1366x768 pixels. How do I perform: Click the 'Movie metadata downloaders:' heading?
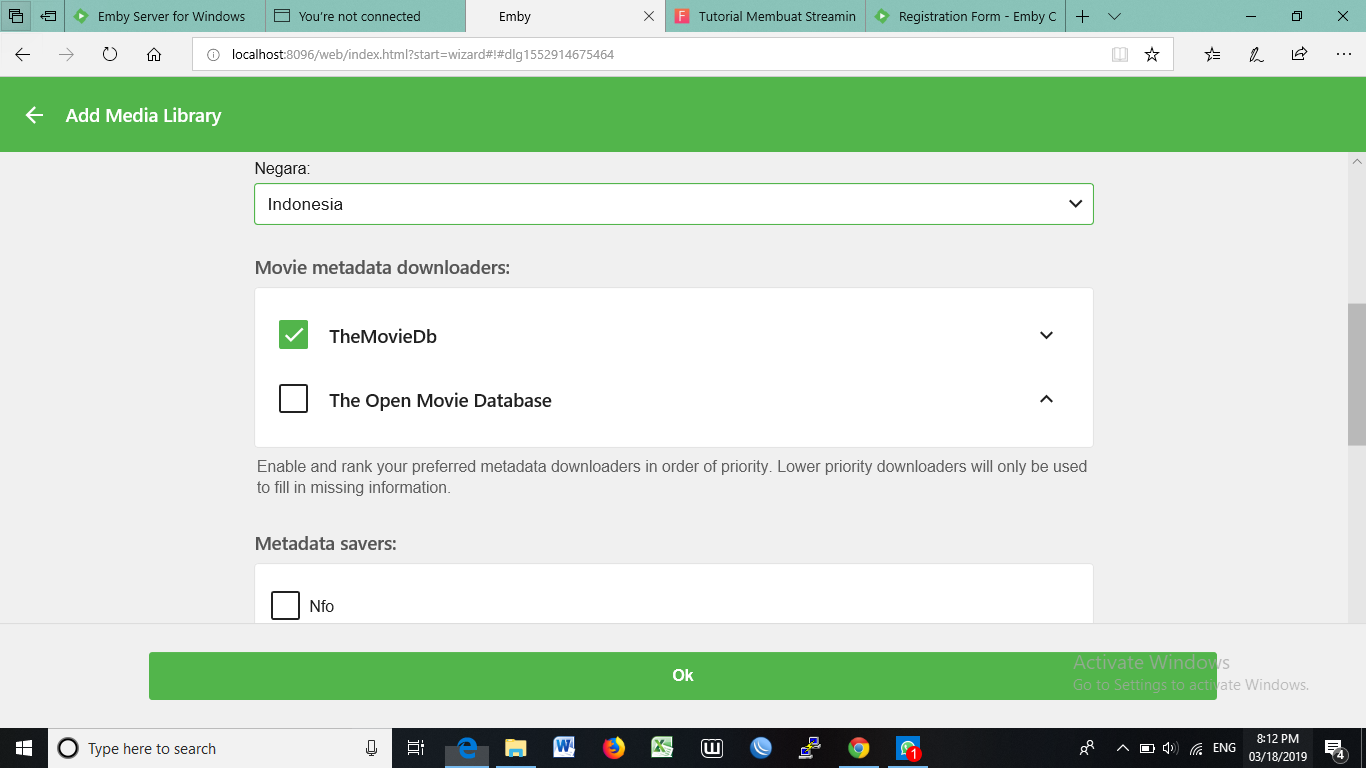pyautogui.click(x=382, y=268)
